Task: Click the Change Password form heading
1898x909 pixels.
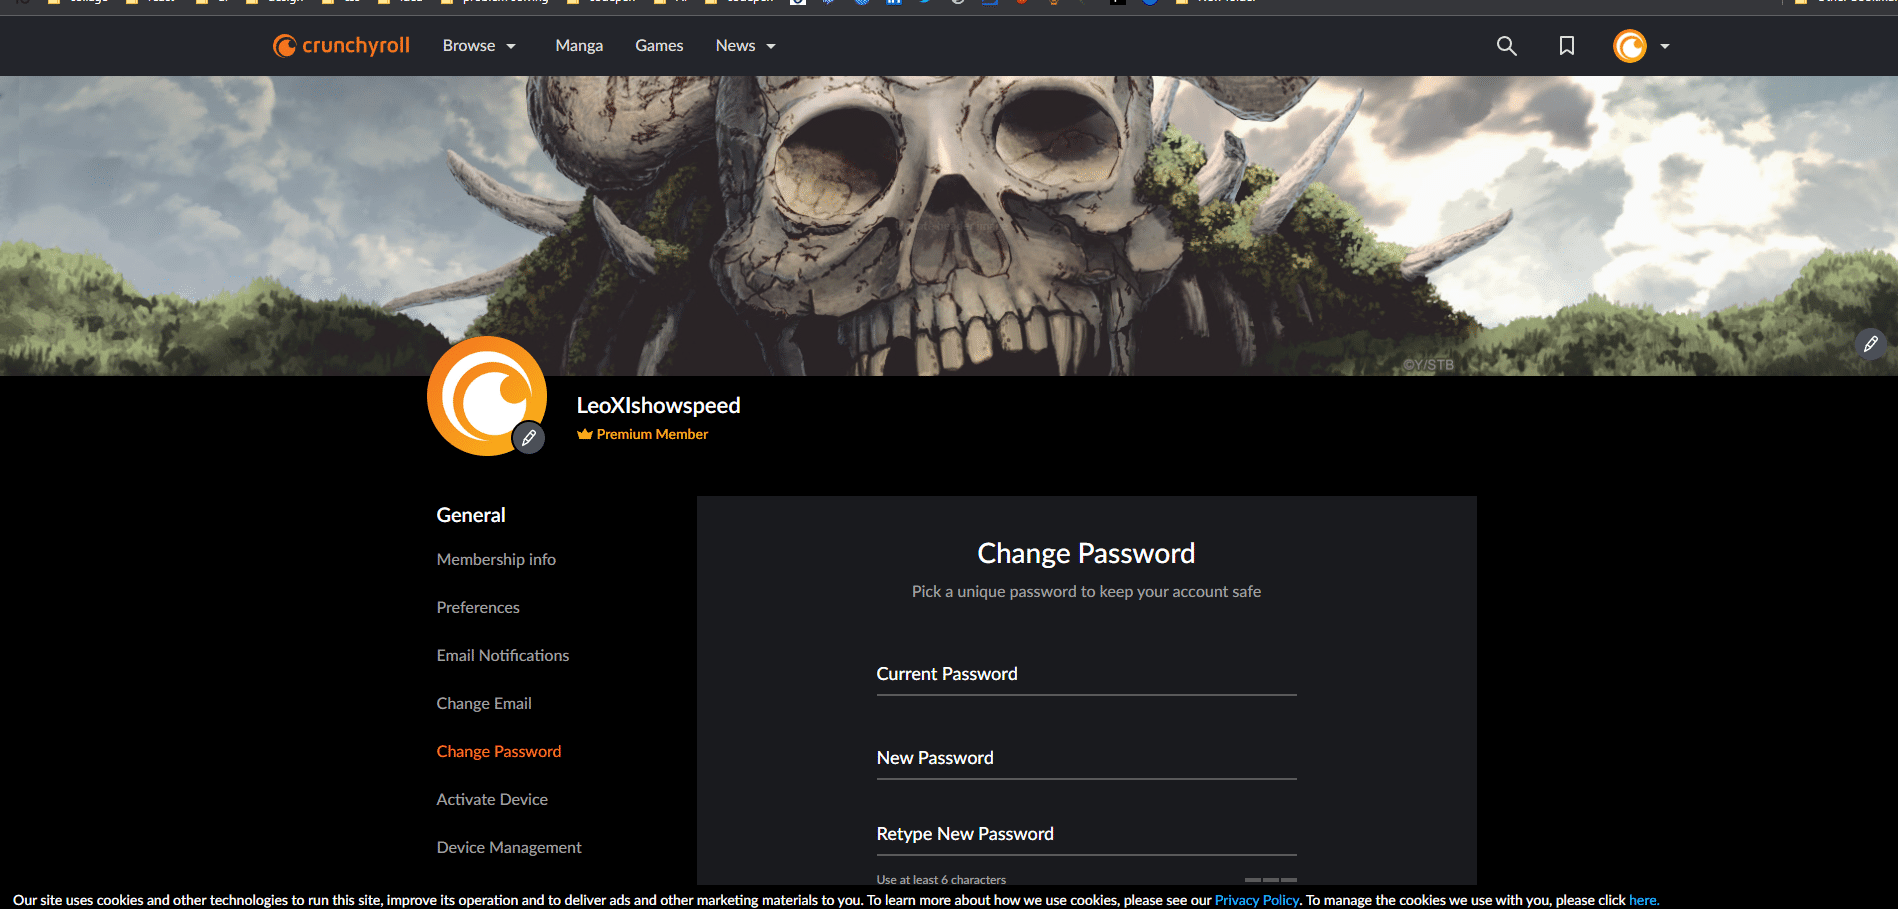Action: pos(1086,553)
